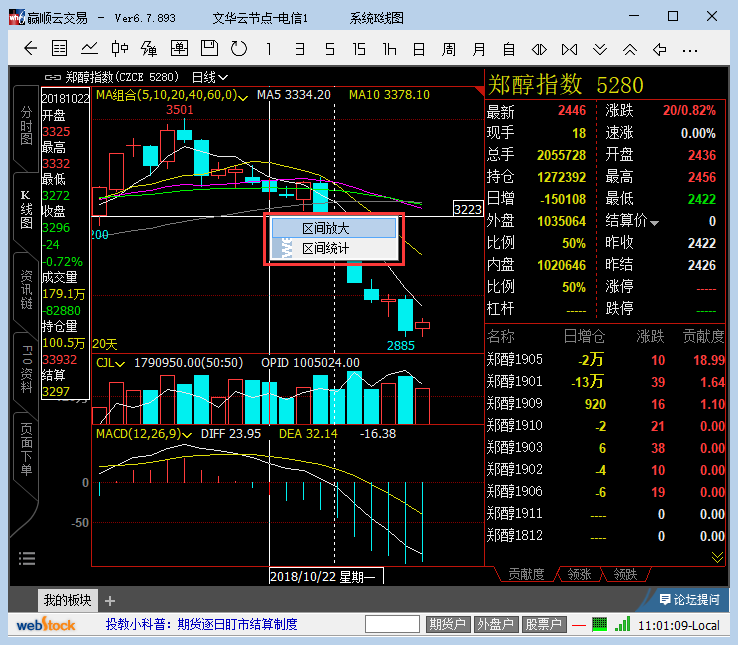Click the double-chevron up toolbar icon
This screenshot has height=645, width=738.
[630, 48]
